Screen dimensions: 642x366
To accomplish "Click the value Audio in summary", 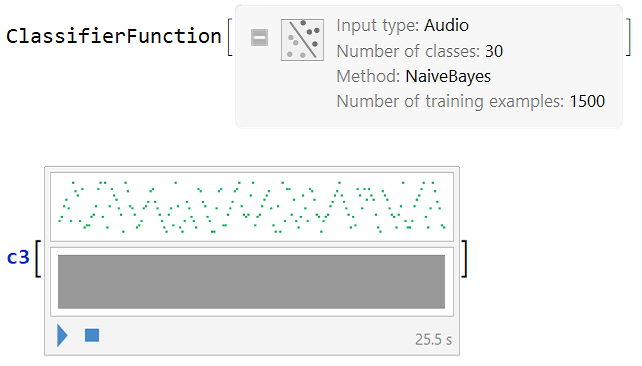I will 446,25.
